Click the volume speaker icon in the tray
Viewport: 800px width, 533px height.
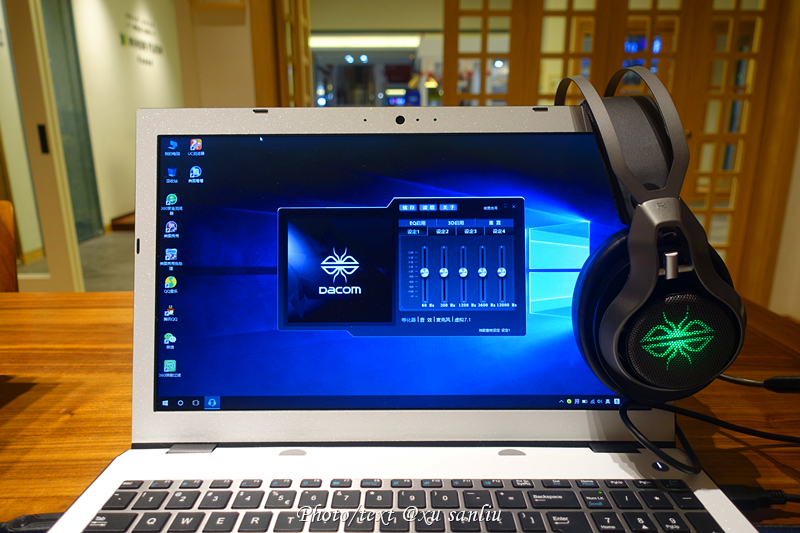pyautogui.click(x=599, y=401)
